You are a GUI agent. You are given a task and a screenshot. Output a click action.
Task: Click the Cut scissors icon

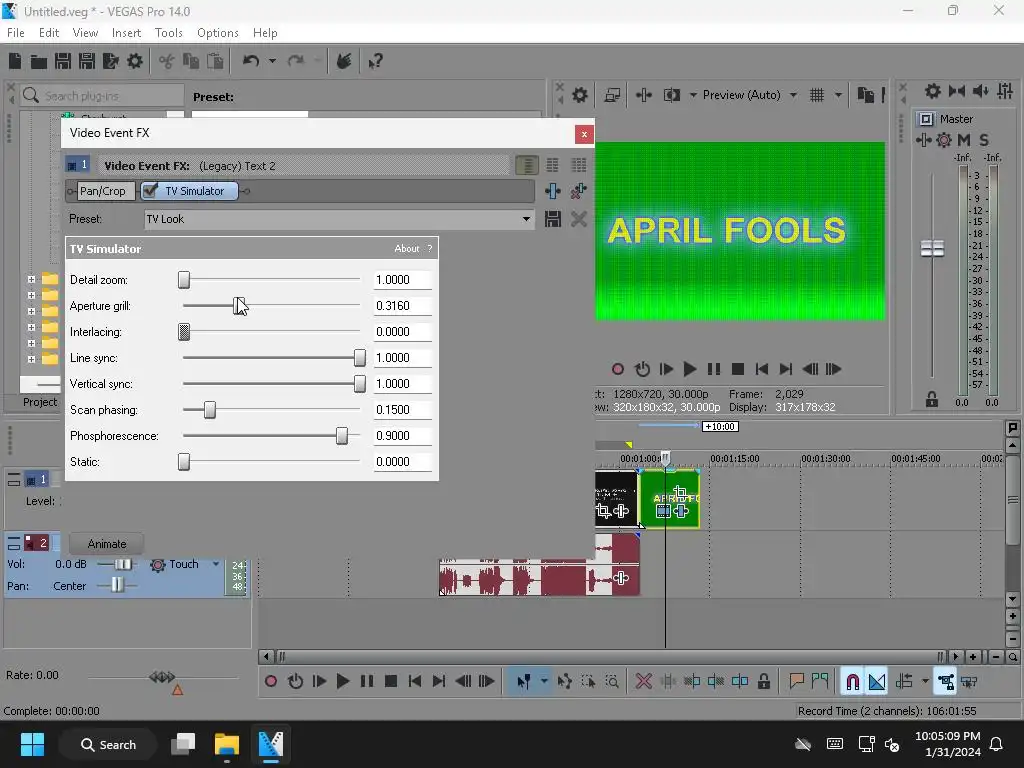[167, 61]
